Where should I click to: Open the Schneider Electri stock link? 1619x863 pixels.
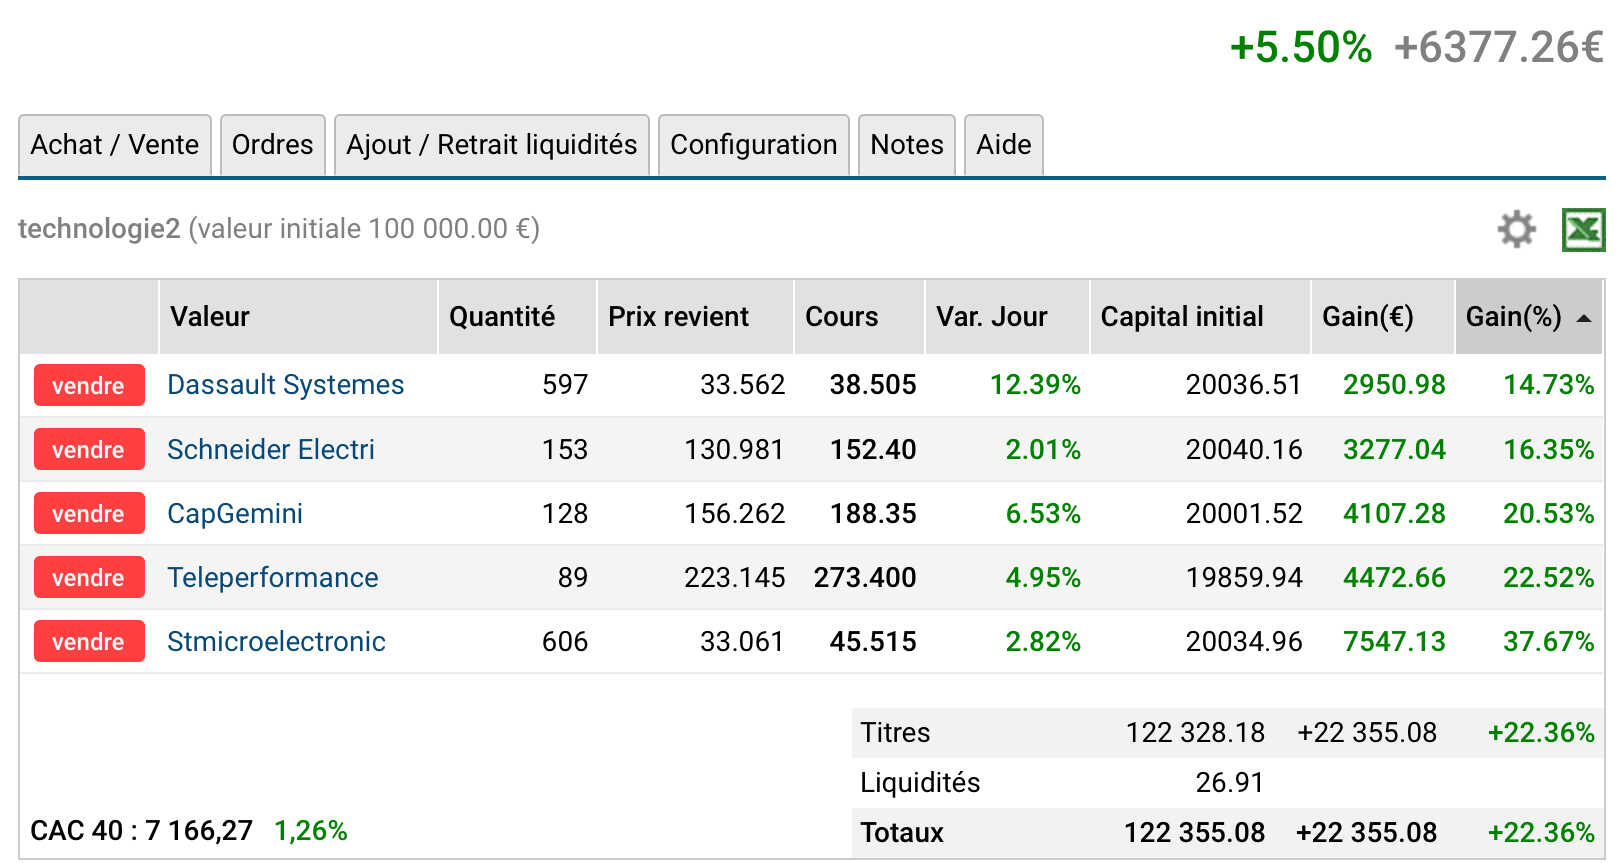click(271, 449)
